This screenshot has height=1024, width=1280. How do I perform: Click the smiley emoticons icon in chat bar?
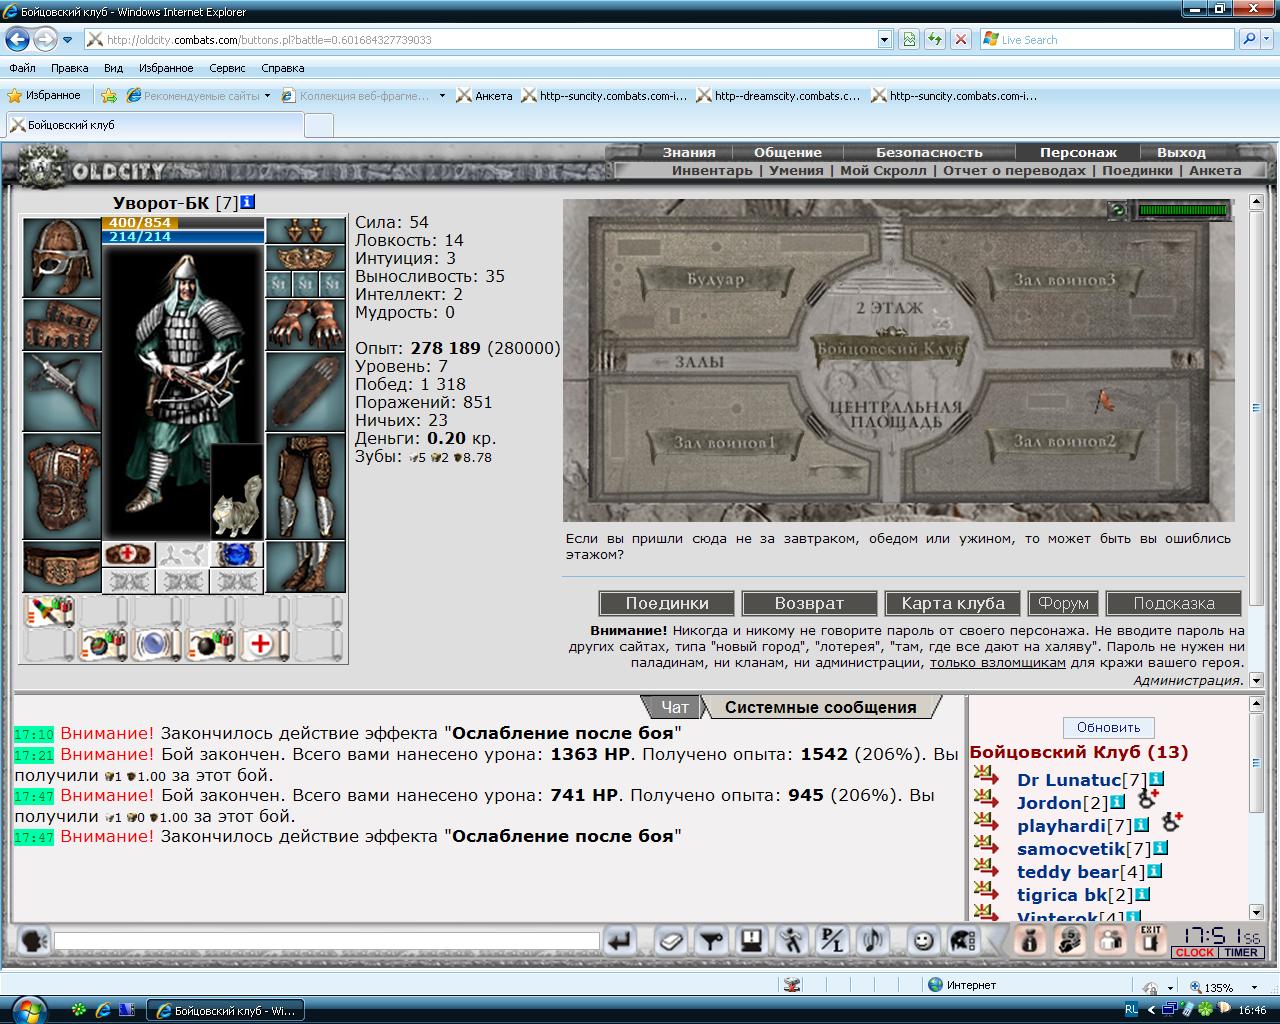pos(923,941)
